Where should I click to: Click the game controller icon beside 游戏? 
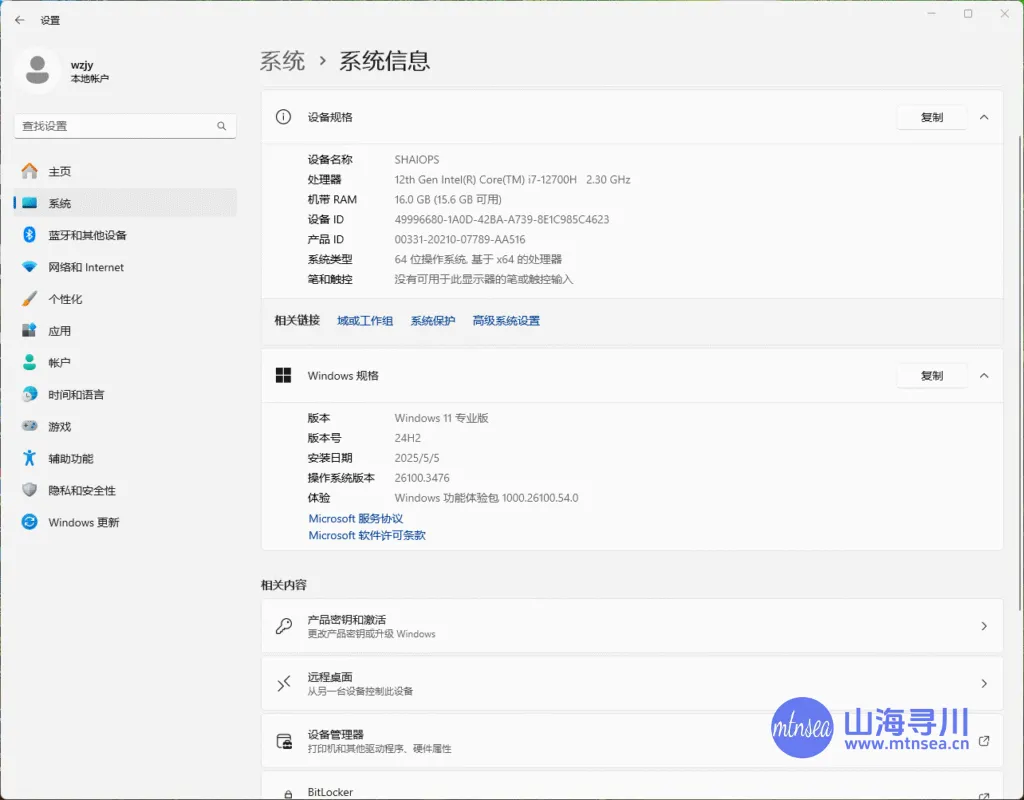pos(29,426)
